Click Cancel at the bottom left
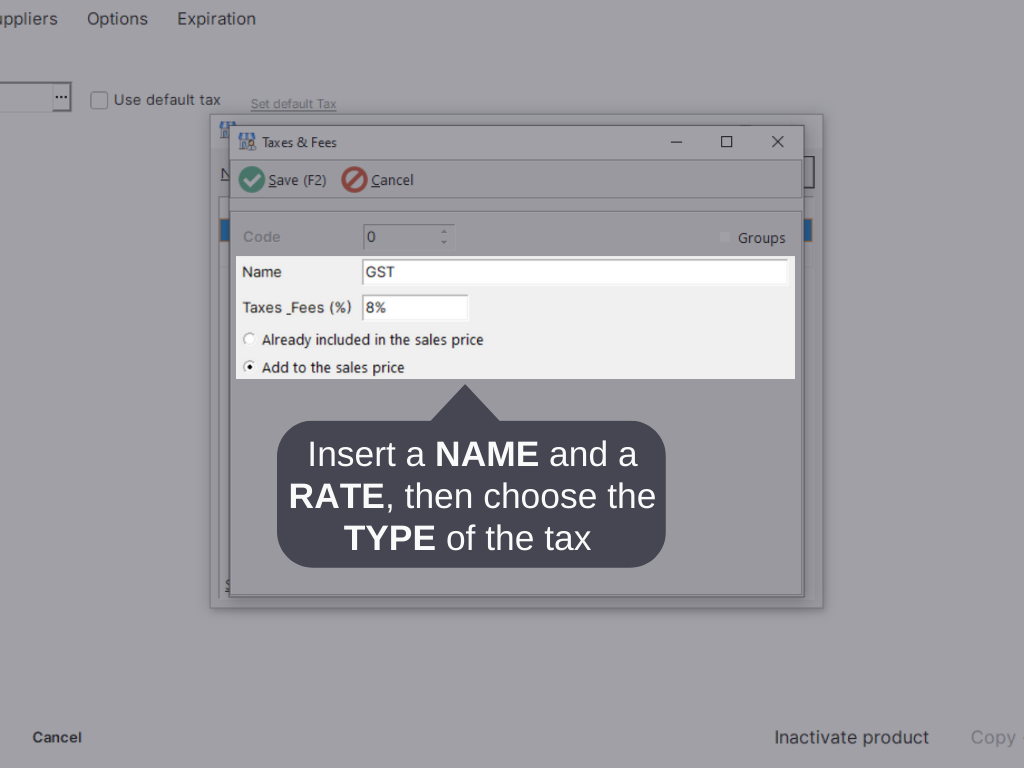 point(57,737)
